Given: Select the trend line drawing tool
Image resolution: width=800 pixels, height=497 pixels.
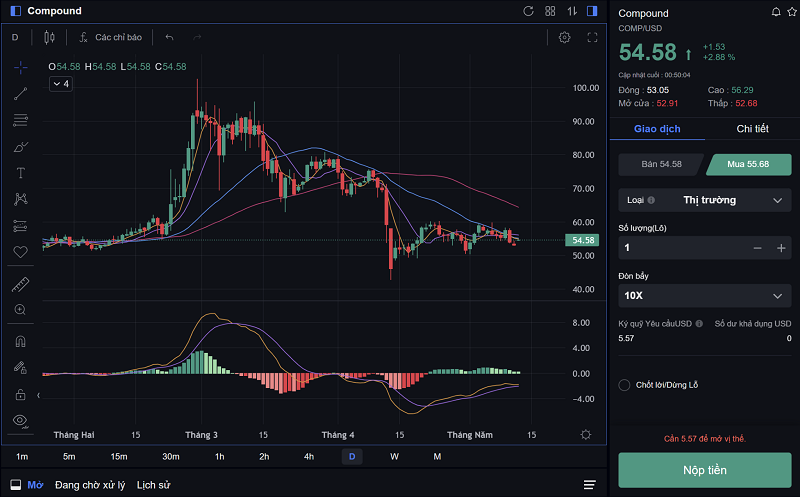Looking at the screenshot, I should 20,94.
